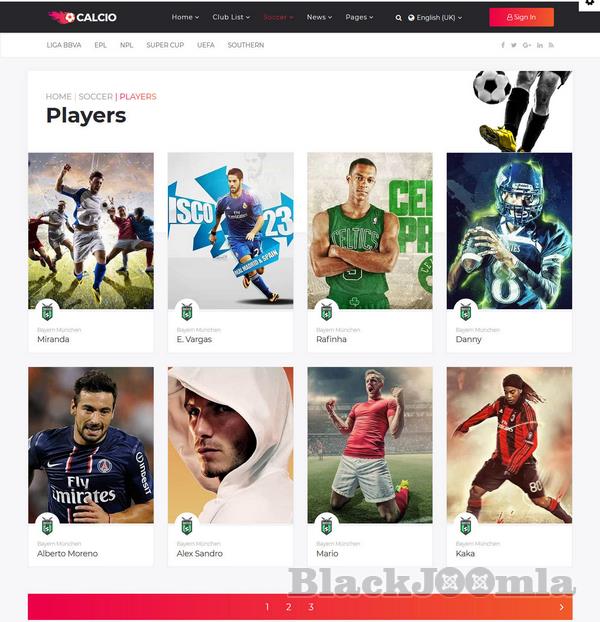Go to pagination page 2
This screenshot has width=600, height=622.
click(289, 607)
